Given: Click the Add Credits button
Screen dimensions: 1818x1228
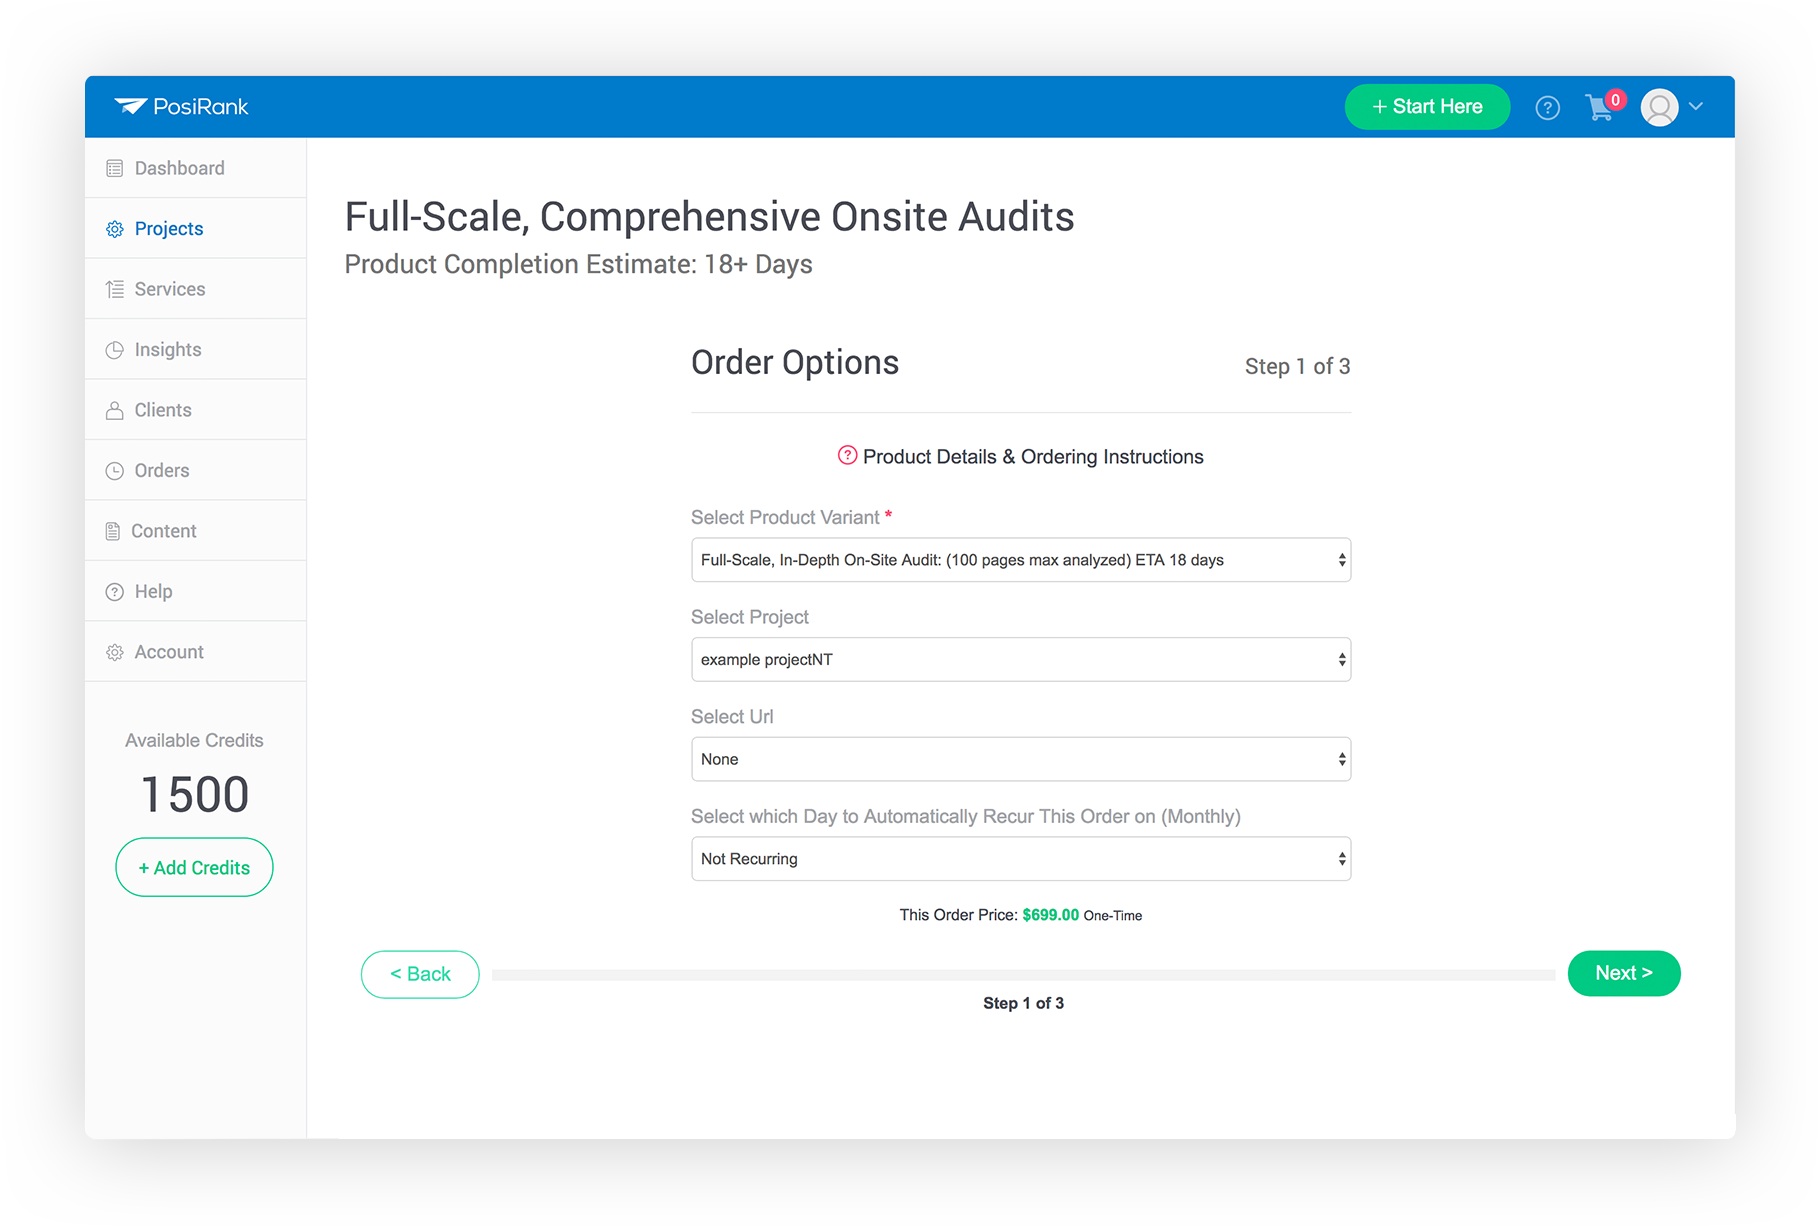Looking at the screenshot, I should [194, 867].
